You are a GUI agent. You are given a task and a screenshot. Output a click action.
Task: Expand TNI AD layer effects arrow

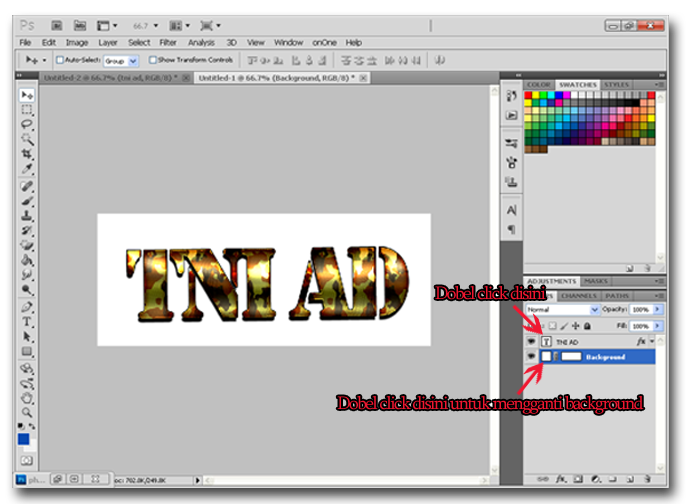pos(652,341)
